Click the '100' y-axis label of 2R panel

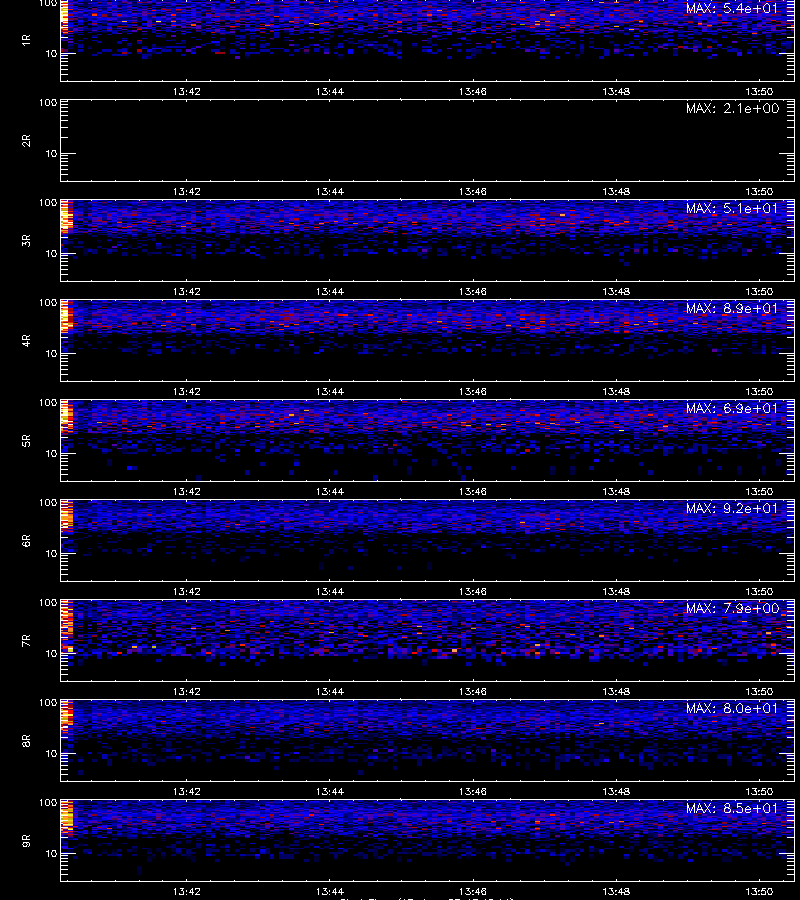[x=48, y=103]
